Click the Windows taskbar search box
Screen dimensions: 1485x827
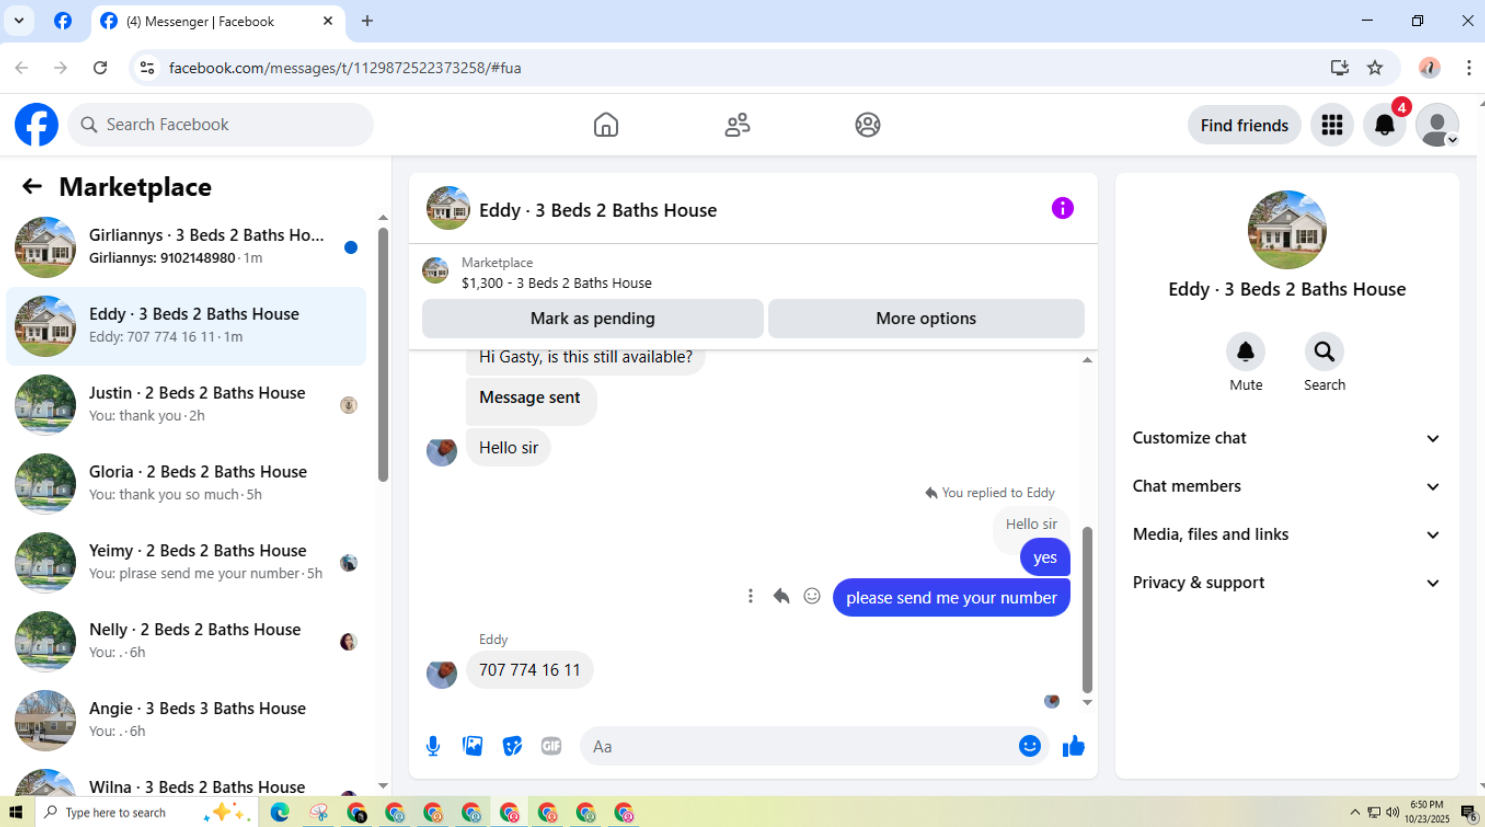[x=146, y=812]
